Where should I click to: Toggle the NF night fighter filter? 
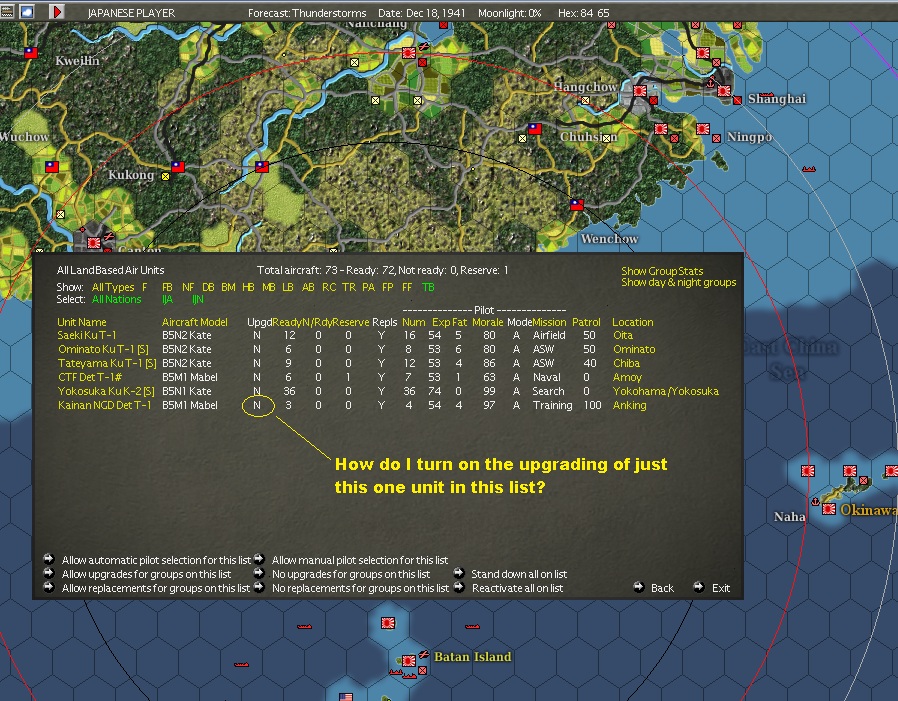(188, 287)
